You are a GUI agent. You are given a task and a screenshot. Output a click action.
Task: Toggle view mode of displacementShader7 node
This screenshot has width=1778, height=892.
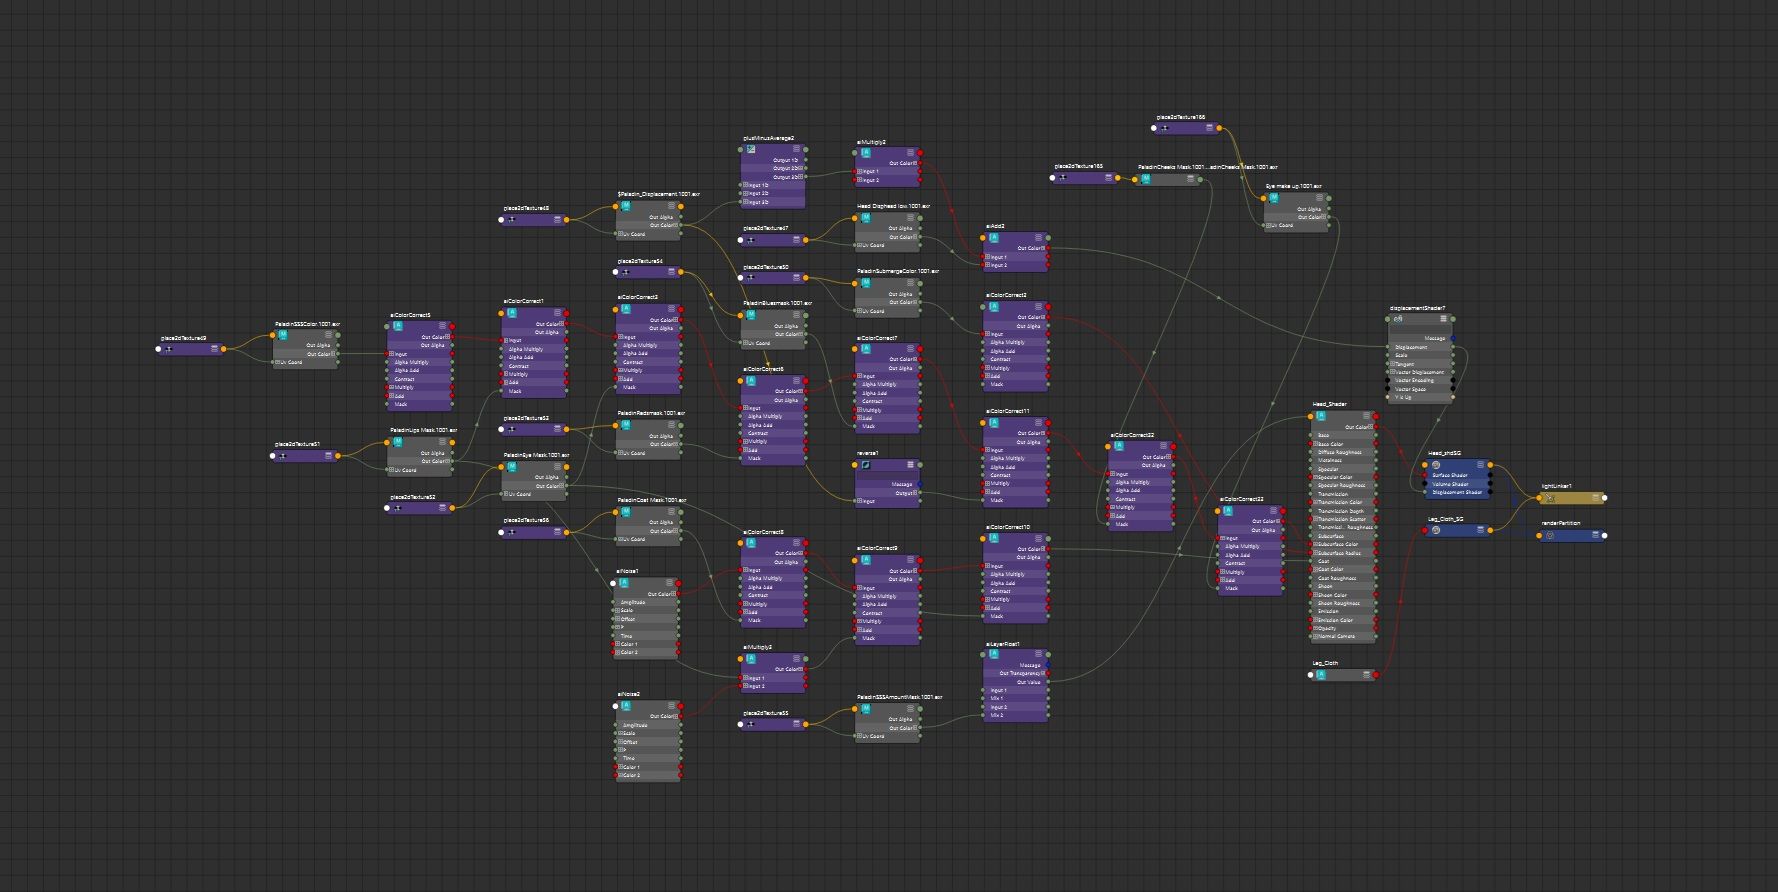pos(1443,319)
